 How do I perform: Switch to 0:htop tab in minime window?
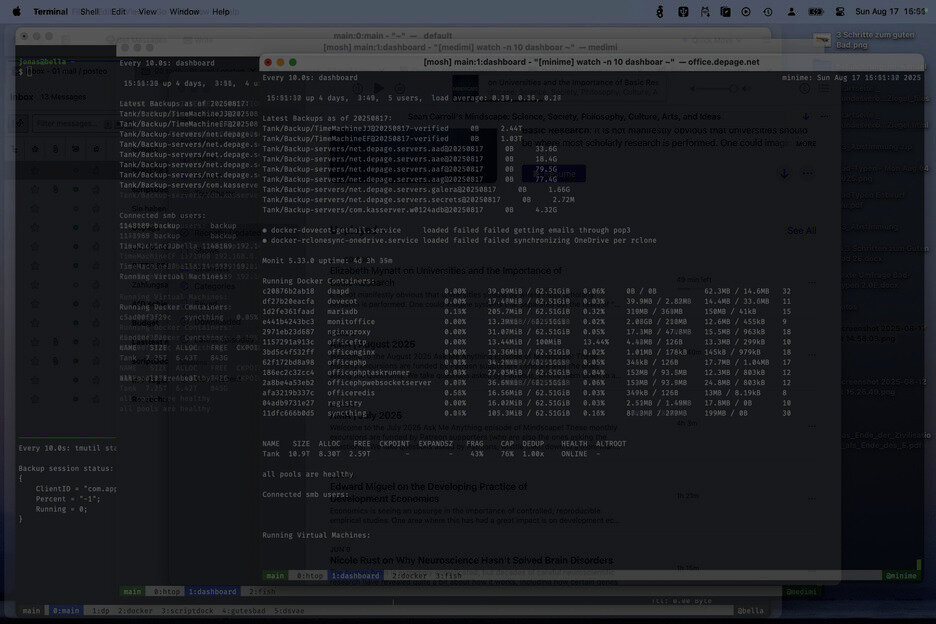click(x=310, y=576)
